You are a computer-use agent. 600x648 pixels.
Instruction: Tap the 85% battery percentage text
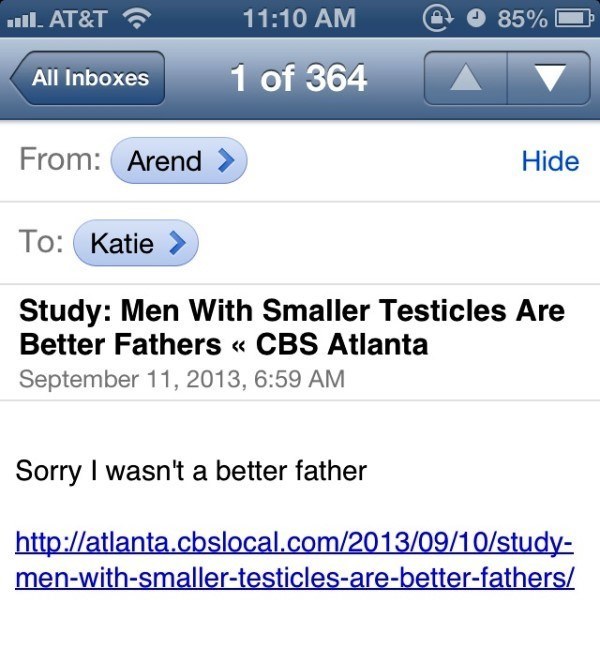coord(522,18)
